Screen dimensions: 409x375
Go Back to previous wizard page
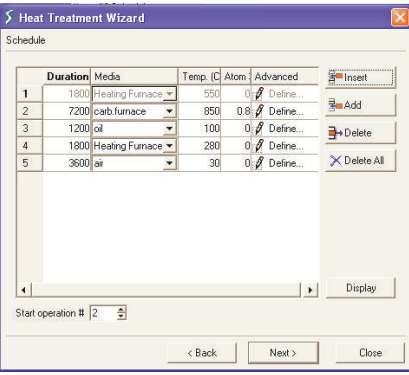pos(202,353)
